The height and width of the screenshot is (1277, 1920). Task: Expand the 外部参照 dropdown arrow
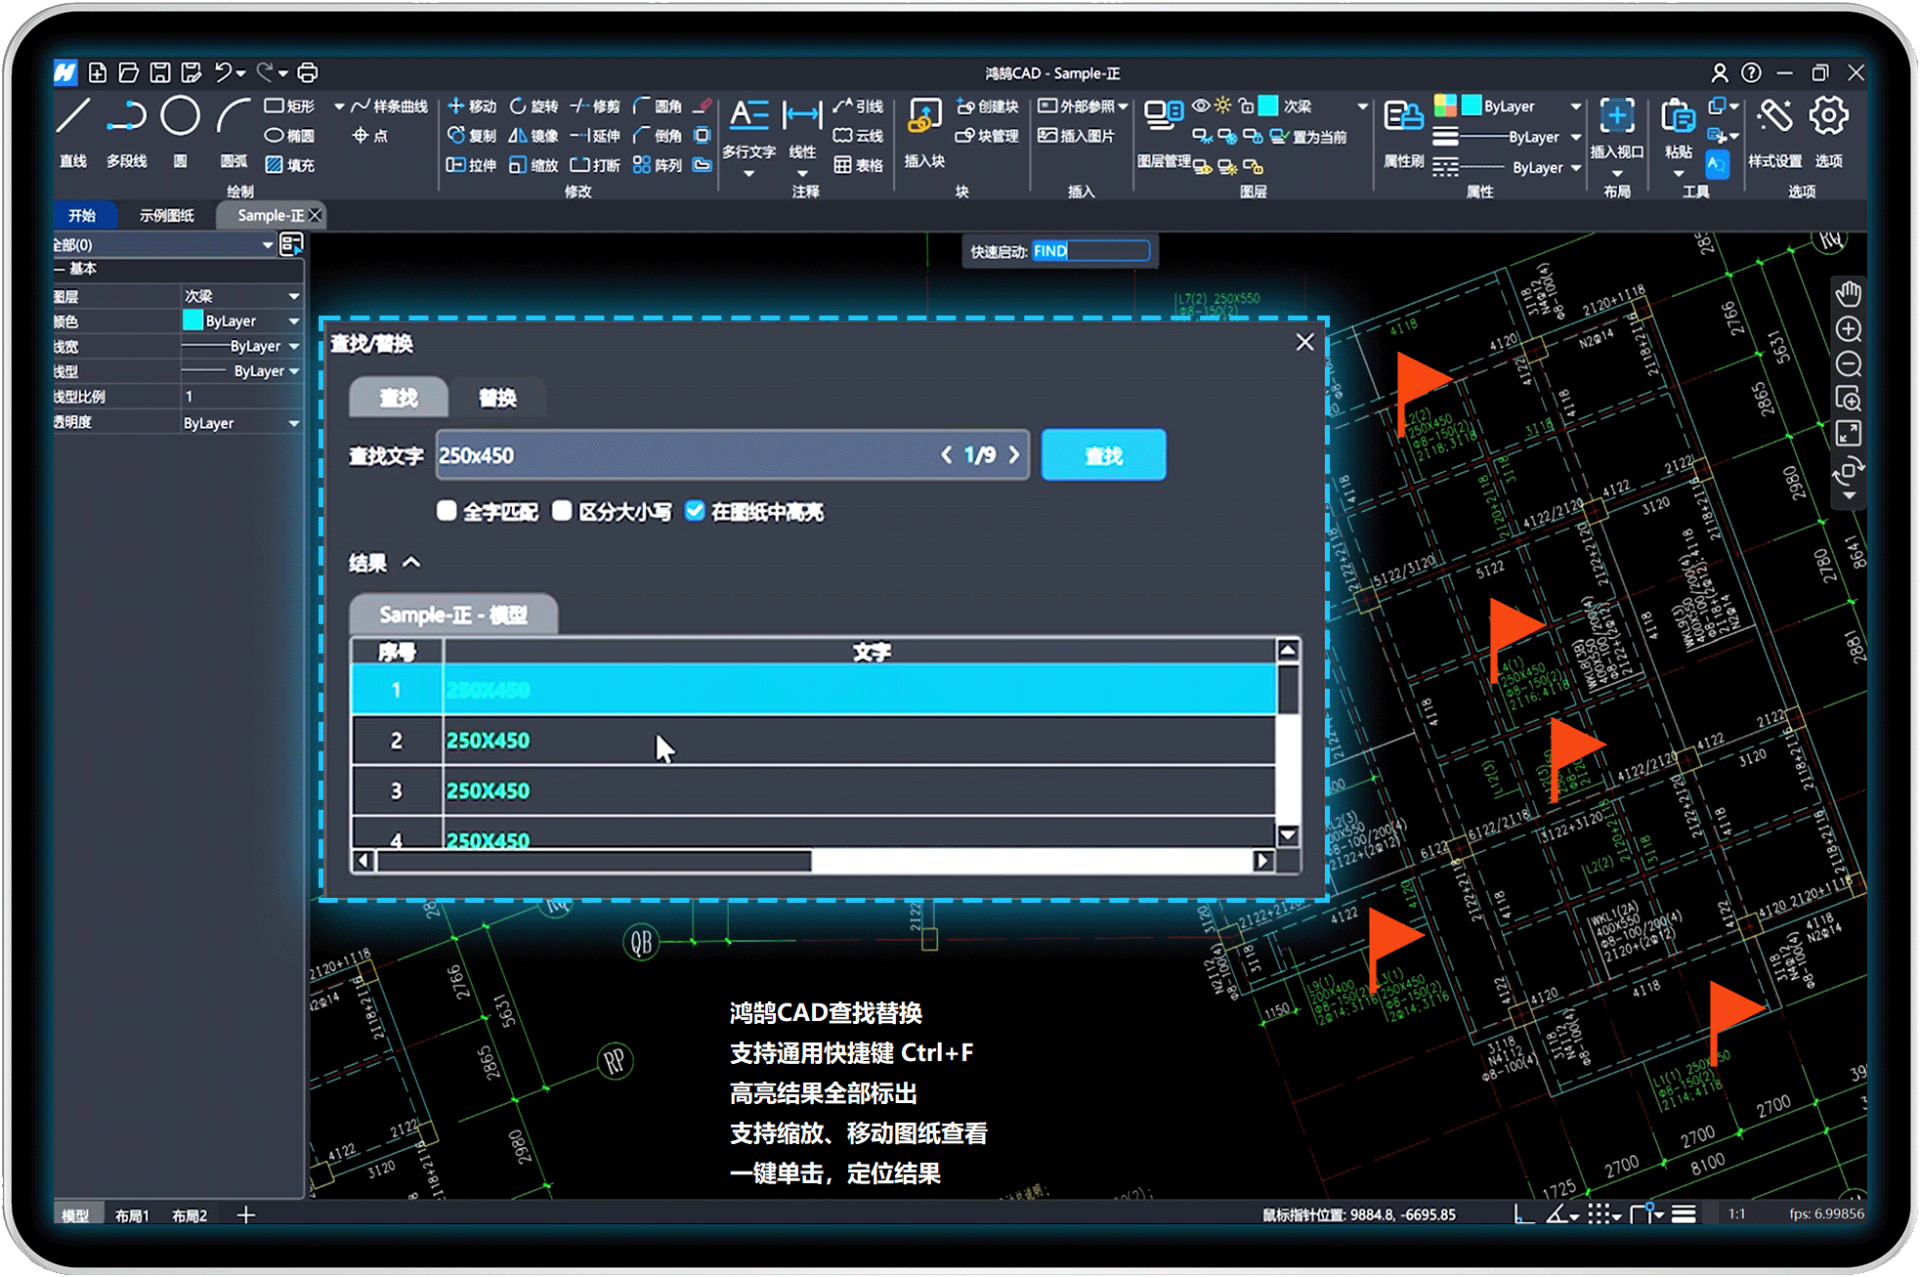click(x=1124, y=106)
